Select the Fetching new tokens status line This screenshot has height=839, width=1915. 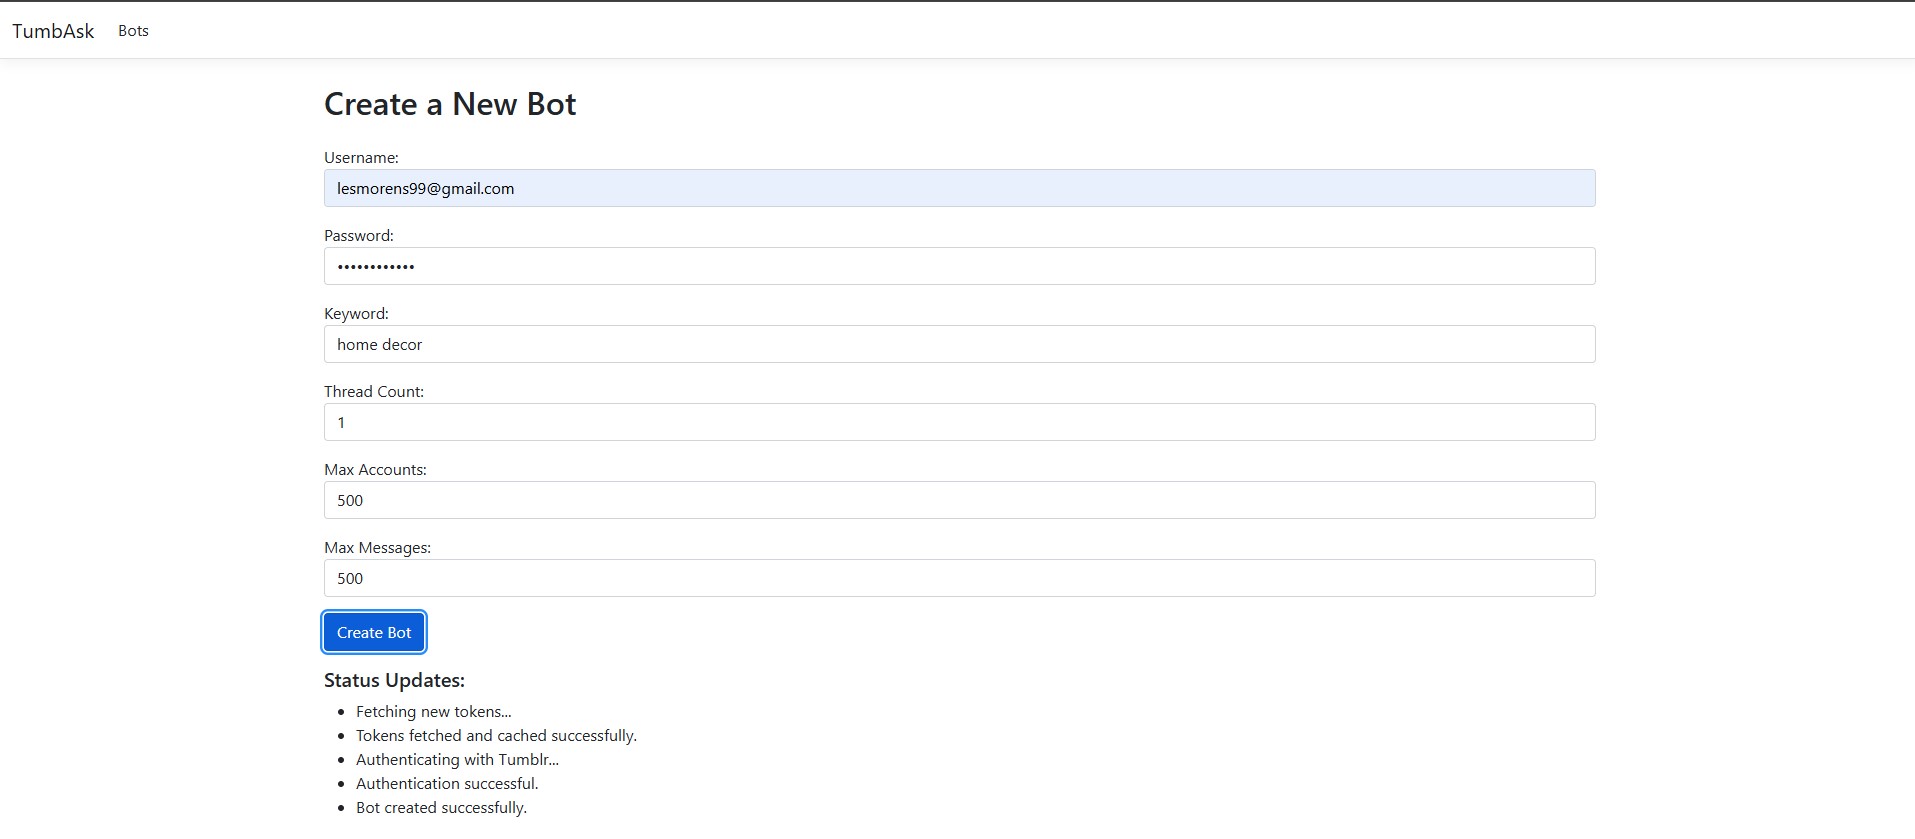coord(434,712)
